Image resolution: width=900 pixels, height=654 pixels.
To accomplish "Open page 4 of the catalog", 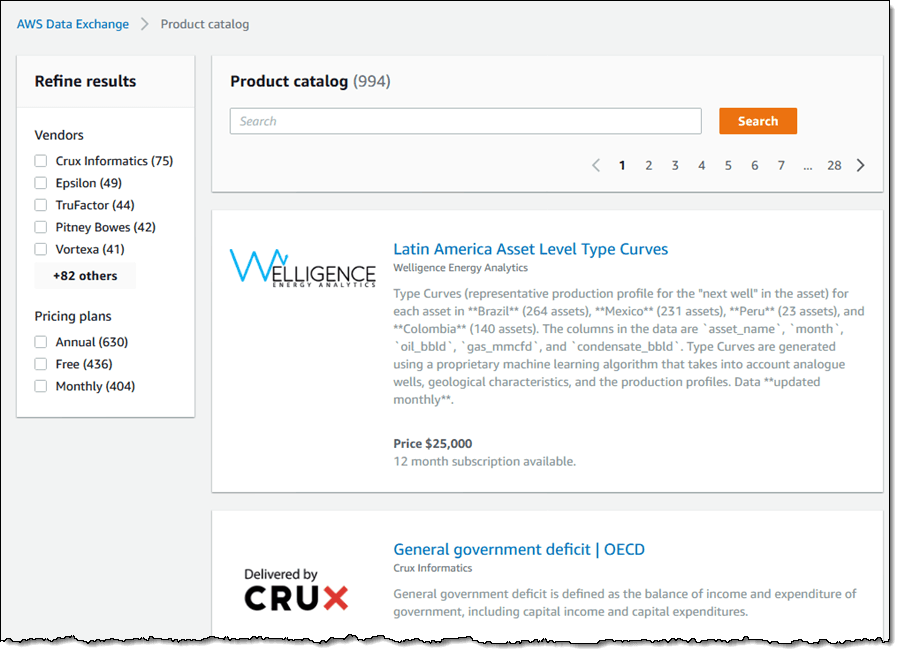I will 701,165.
